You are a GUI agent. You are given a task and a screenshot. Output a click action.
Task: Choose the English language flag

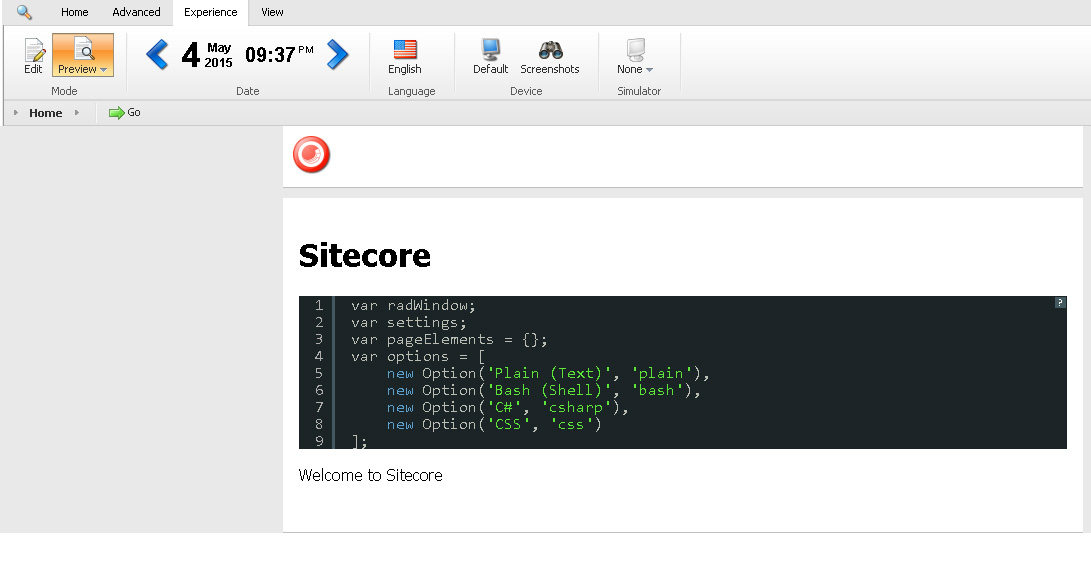[x=405, y=56]
